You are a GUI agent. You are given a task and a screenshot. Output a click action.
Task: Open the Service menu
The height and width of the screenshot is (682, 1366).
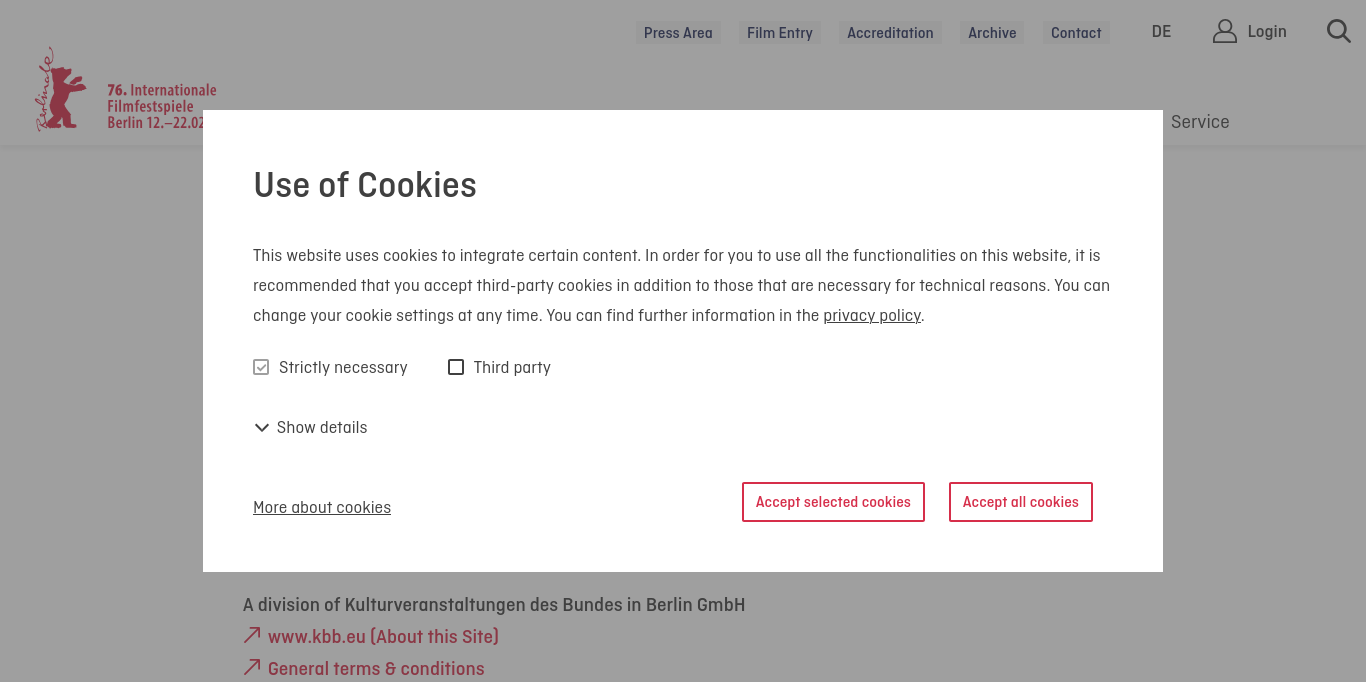(x=1199, y=122)
